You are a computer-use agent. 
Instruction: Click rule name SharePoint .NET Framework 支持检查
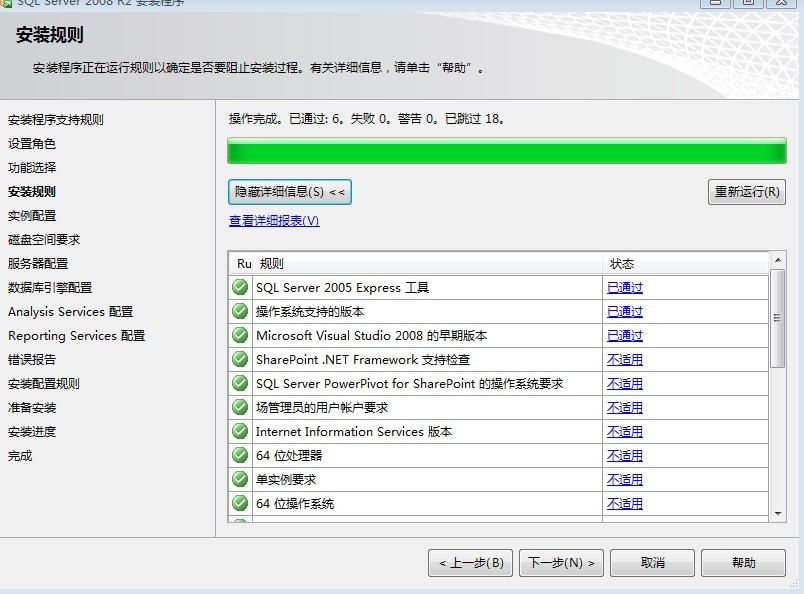tap(363, 360)
